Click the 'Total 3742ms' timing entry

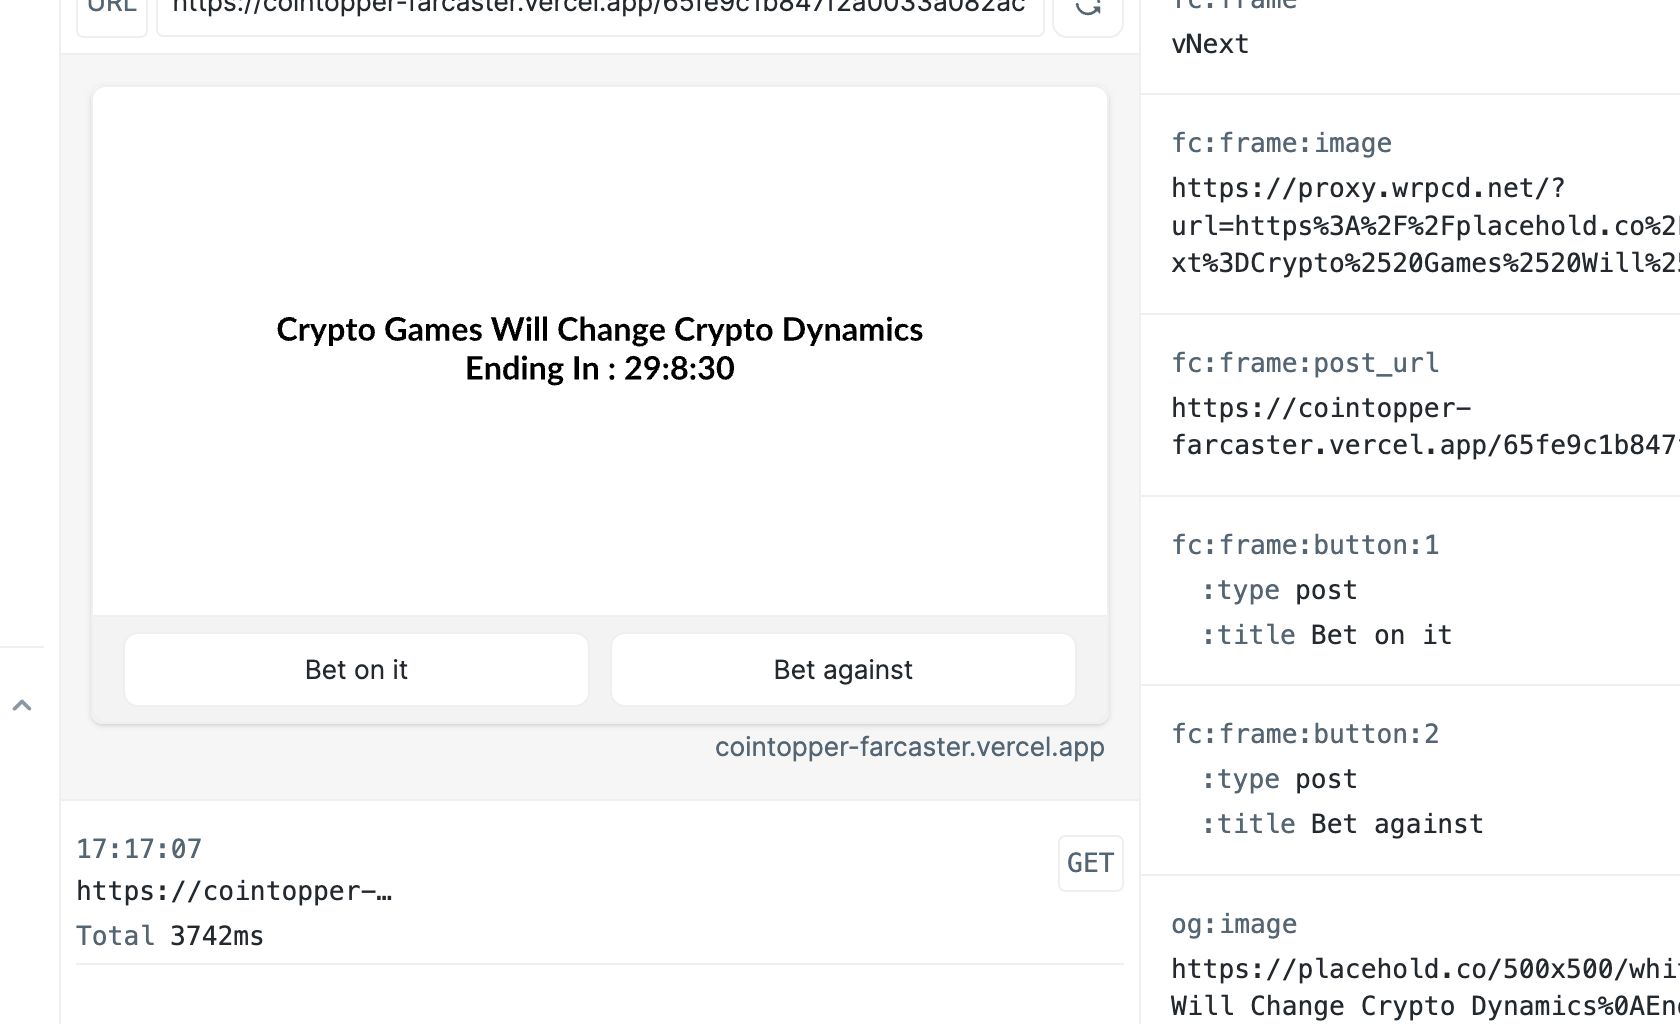170,936
